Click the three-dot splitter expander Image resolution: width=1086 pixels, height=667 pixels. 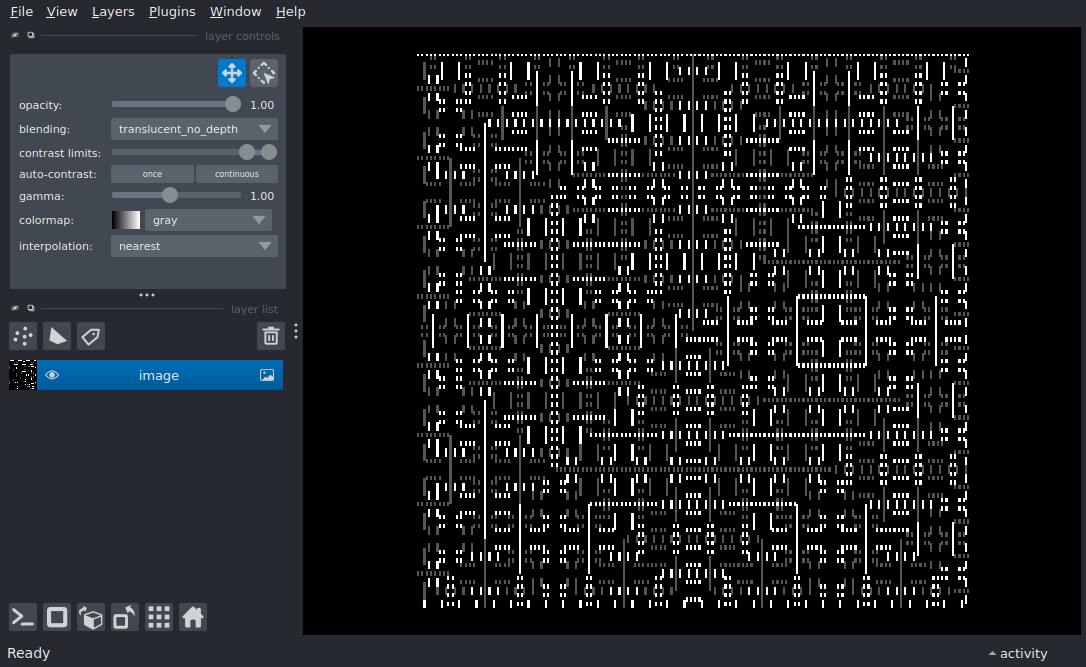147,295
